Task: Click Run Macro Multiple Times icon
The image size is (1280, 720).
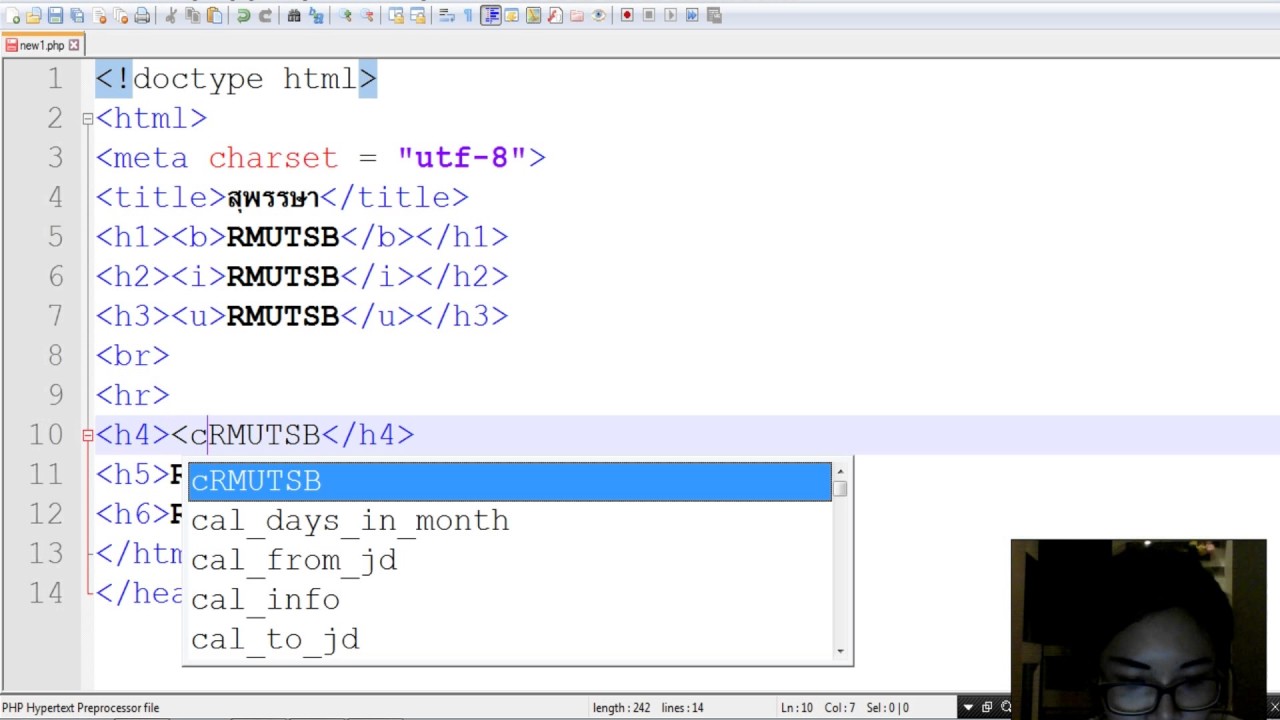Action: pyautogui.click(x=692, y=15)
